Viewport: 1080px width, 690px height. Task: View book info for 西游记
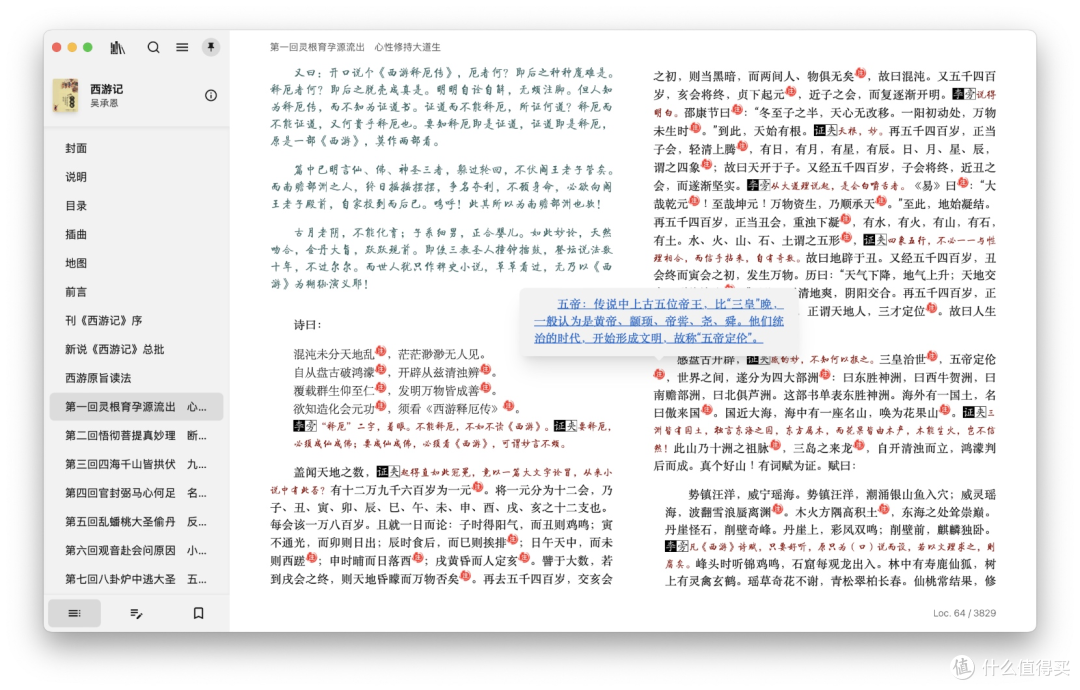pyautogui.click(x=210, y=96)
